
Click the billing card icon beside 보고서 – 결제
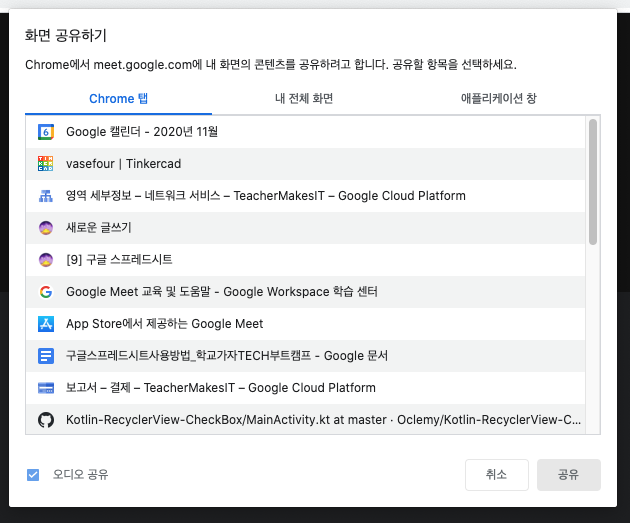[x=46, y=388]
